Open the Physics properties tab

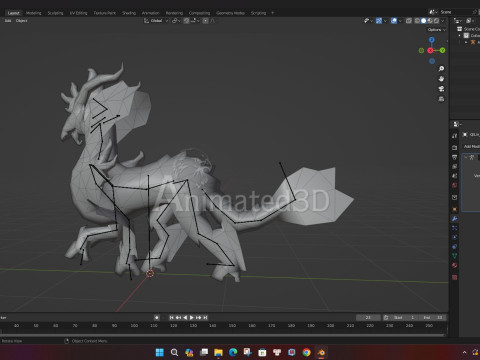pos(455,237)
